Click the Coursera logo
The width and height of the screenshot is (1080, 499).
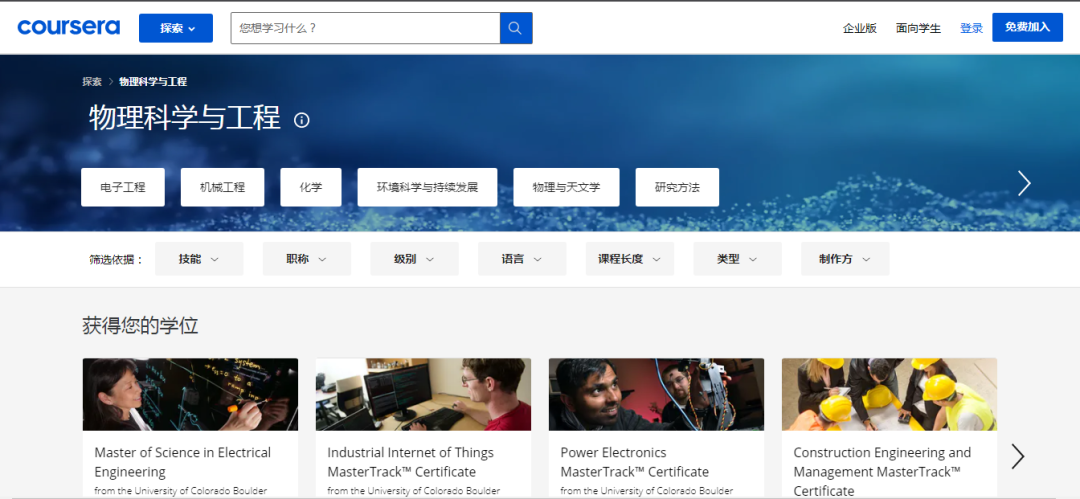(69, 28)
